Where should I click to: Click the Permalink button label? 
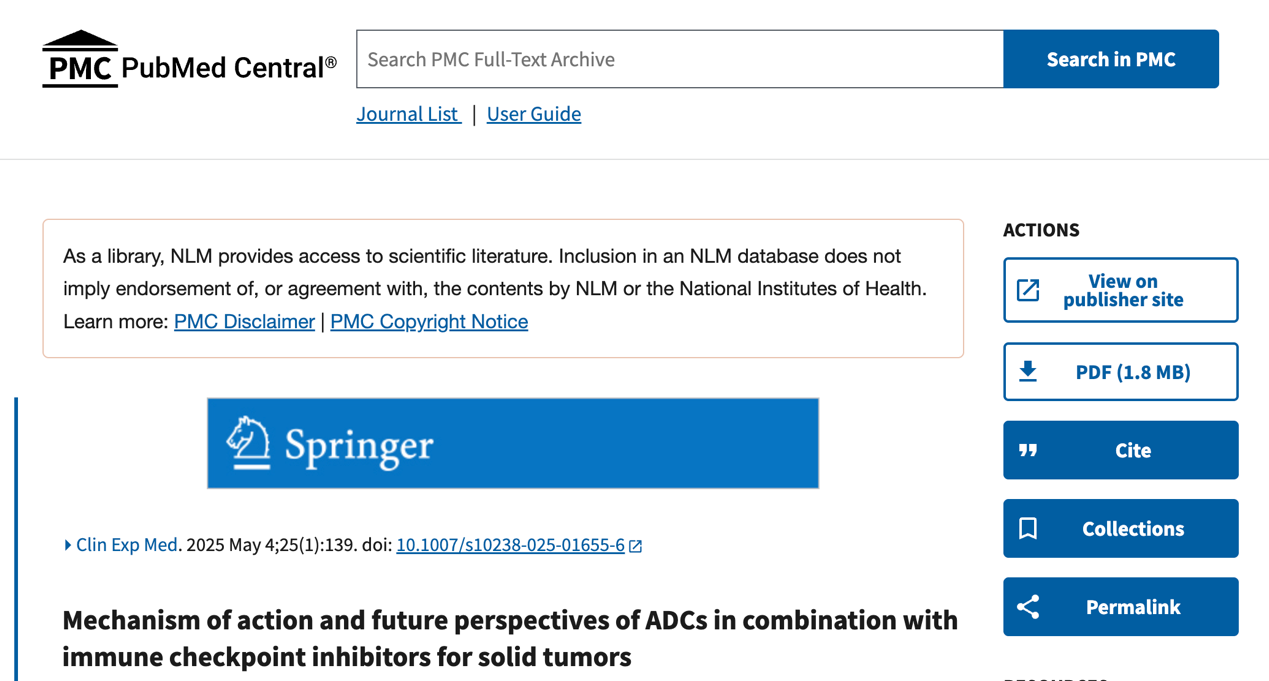pyautogui.click(x=1133, y=607)
